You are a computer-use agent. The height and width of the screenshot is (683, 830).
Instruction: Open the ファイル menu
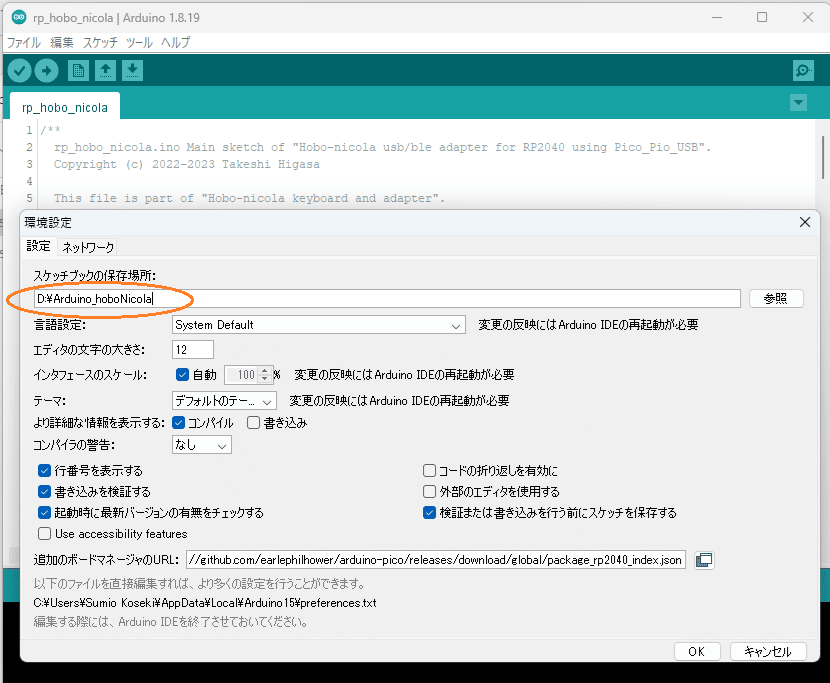point(23,42)
